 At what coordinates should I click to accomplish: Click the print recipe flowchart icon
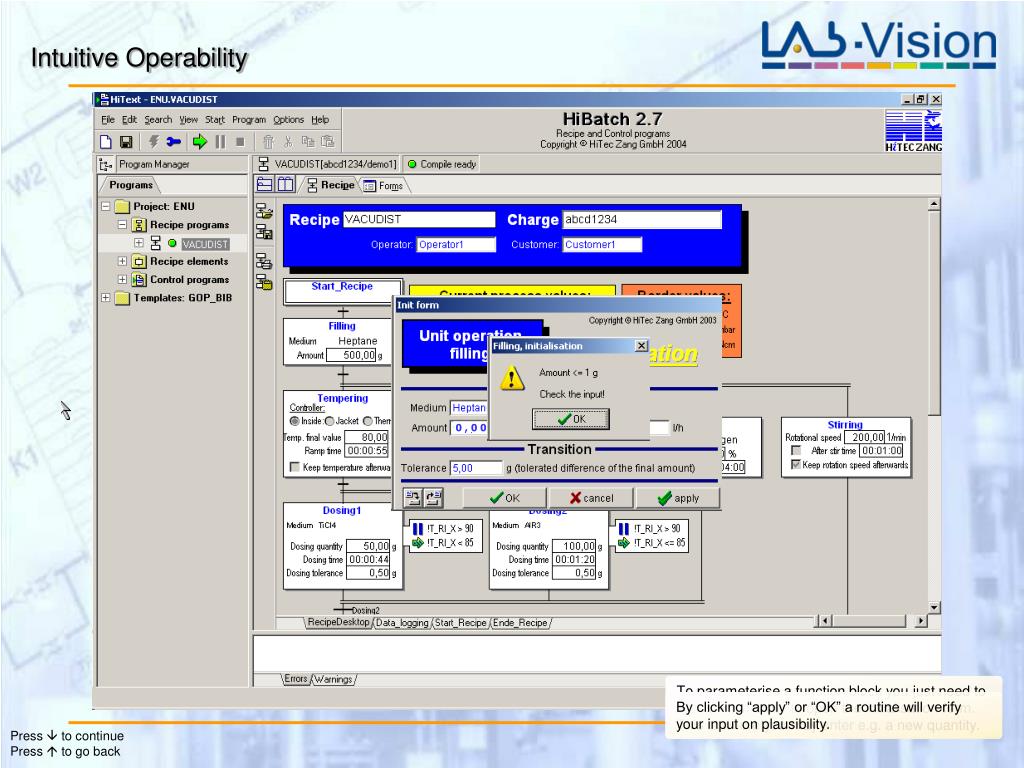coord(264,261)
